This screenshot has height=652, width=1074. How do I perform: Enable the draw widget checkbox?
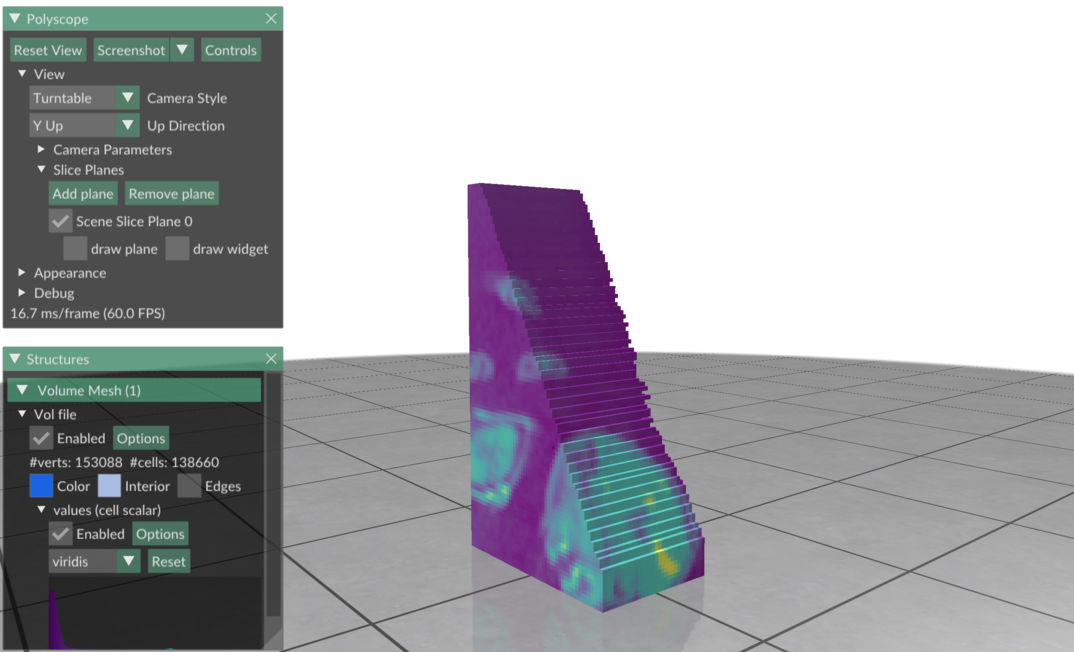point(177,249)
